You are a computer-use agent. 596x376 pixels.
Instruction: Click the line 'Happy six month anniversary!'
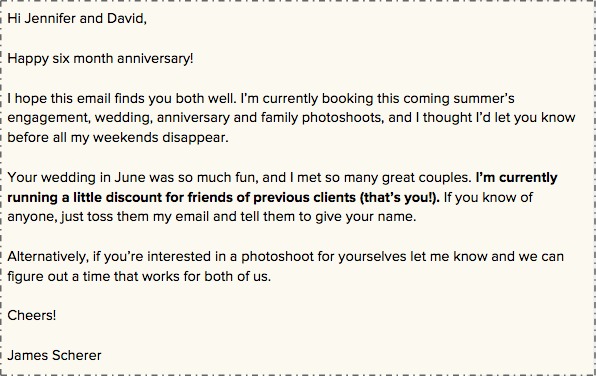100,59
